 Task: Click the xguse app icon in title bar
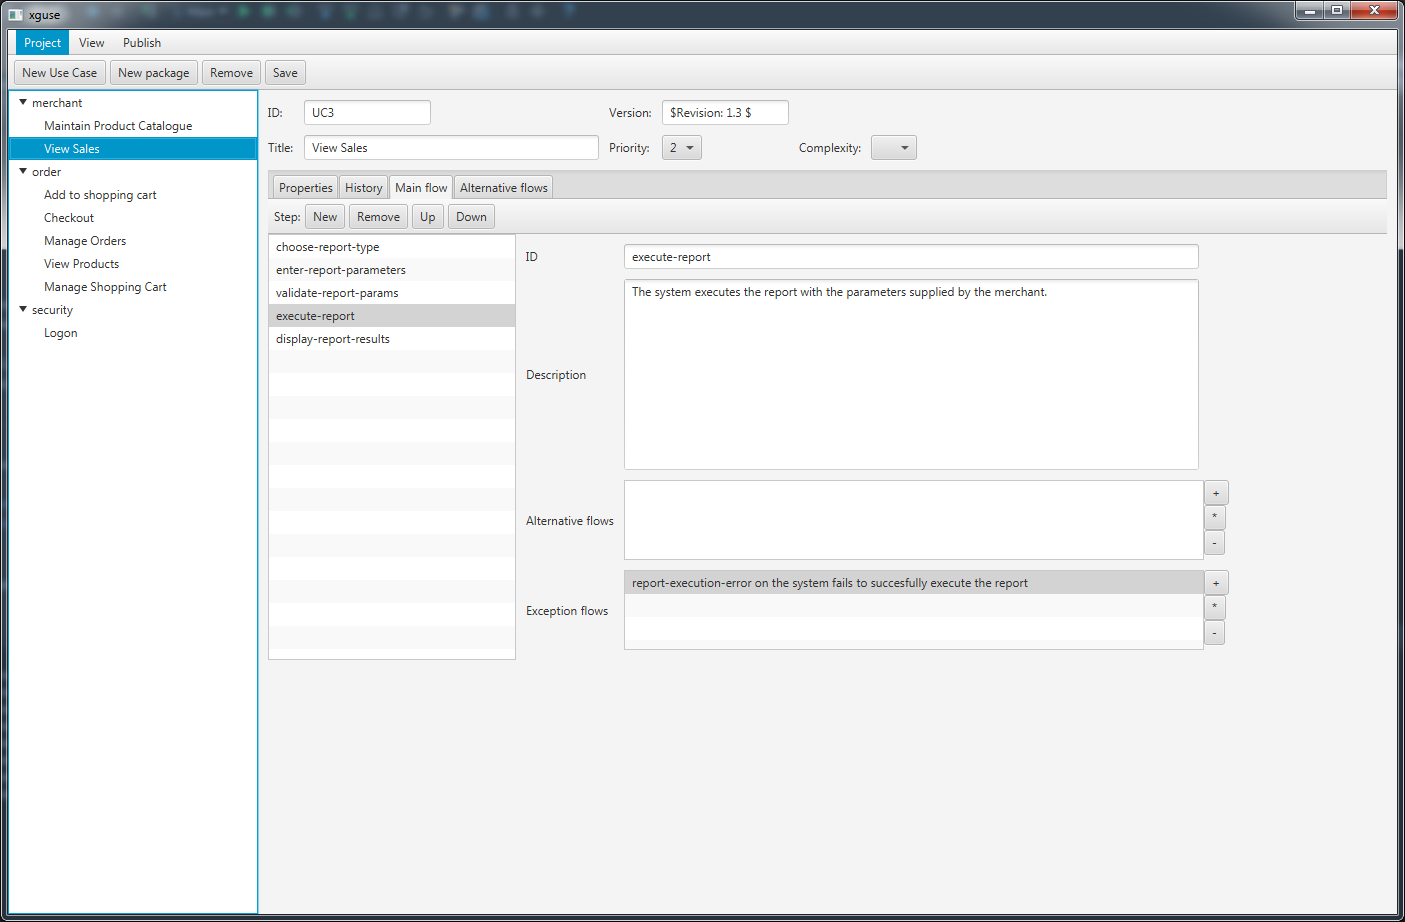tap(15, 15)
